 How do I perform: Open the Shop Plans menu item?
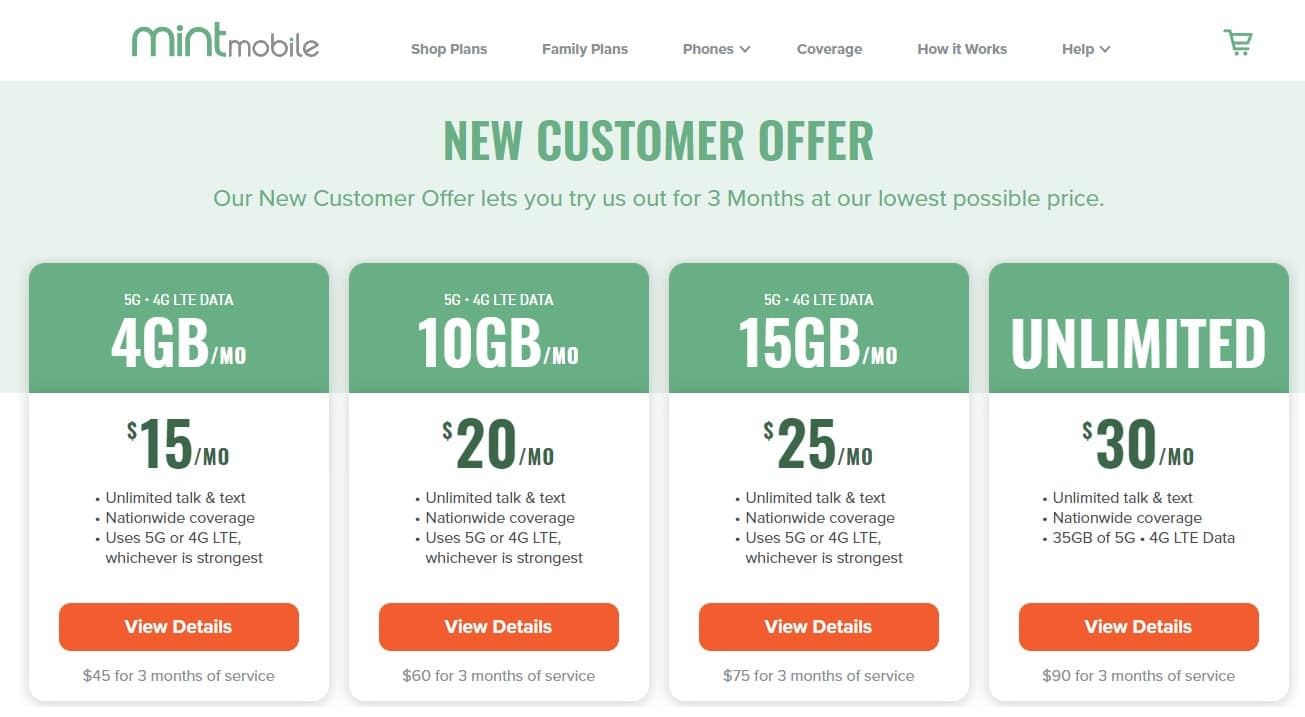point(449,49)
